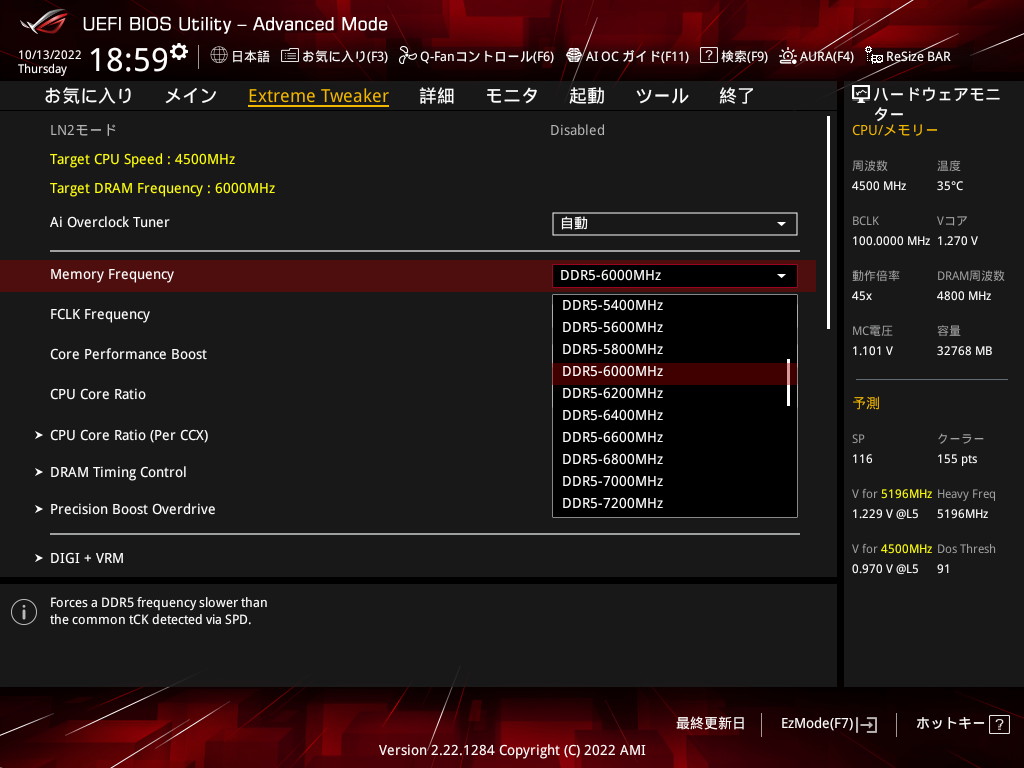Click the EzMode switch arrow icon
This screenshot has width=1024, height=768.
868,724
